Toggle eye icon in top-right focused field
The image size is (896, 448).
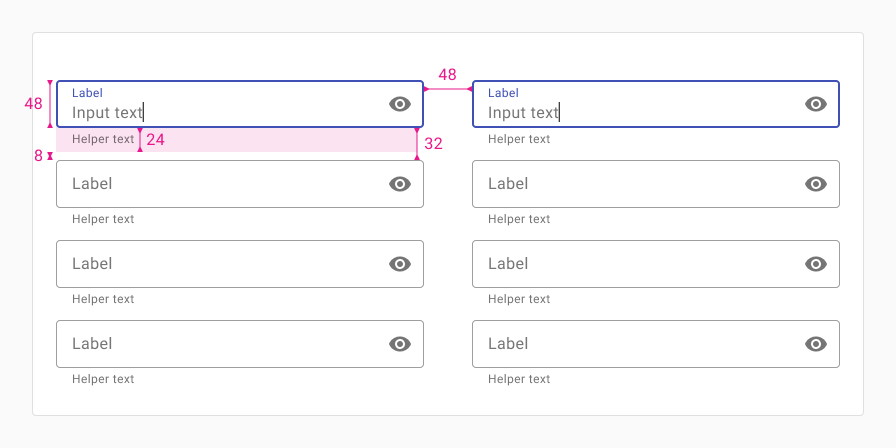(x=816, y=104)
